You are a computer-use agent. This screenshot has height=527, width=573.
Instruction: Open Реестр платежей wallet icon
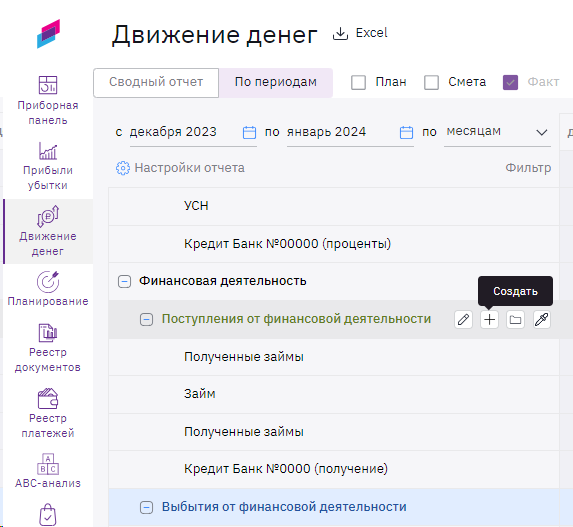(x=48, y=399)
